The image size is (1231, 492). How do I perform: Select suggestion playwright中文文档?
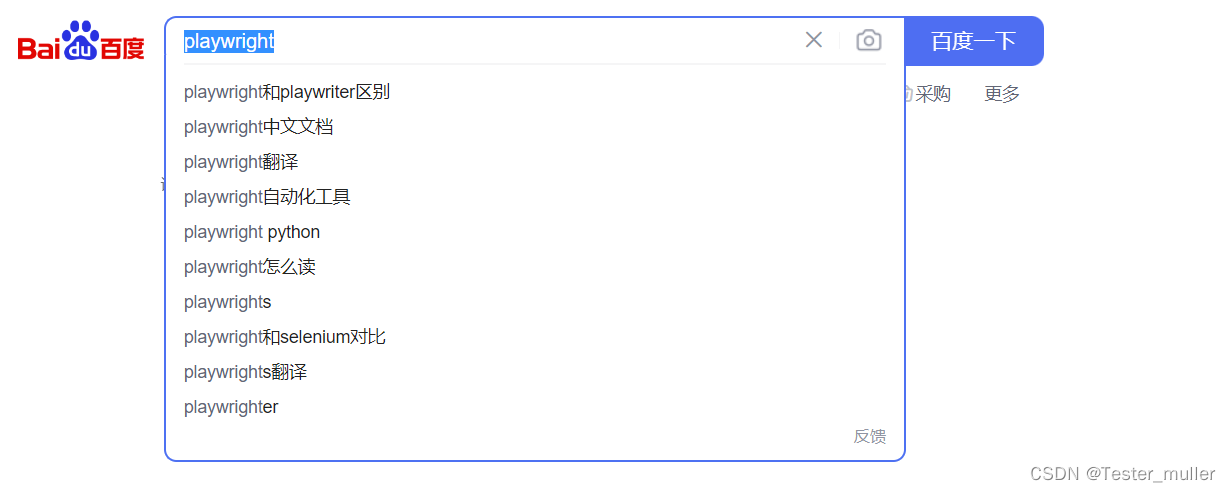click(259, 127)
